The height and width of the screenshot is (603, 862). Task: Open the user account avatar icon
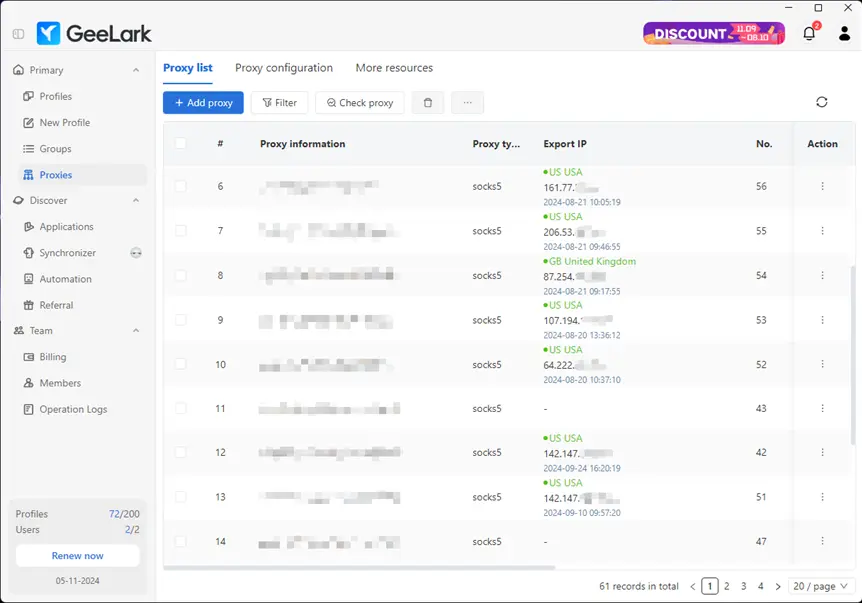[x=844, y=34]
